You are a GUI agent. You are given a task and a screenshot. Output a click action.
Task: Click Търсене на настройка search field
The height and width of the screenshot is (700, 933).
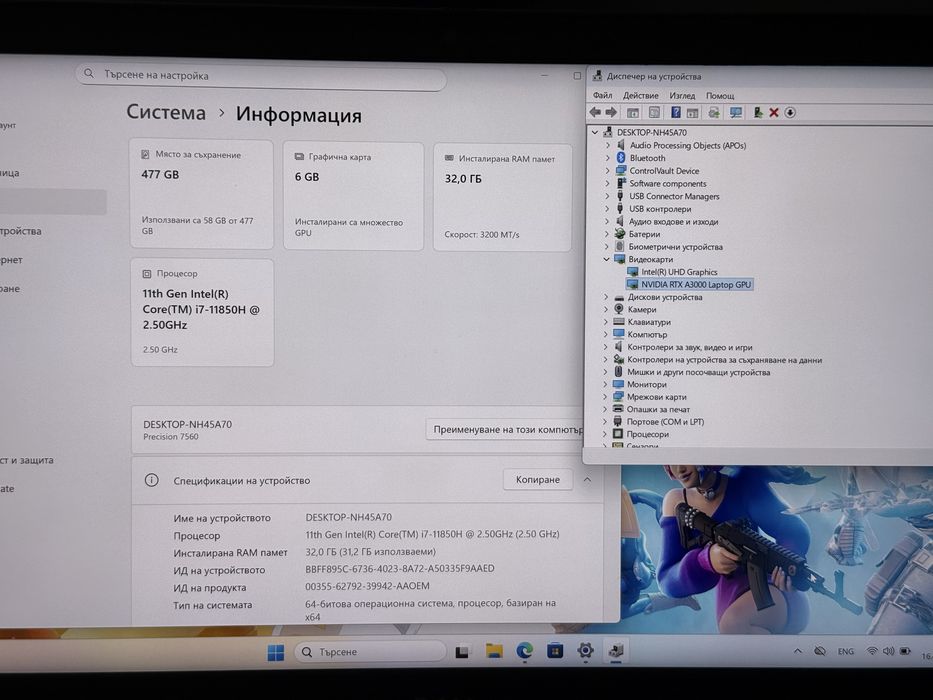261,76
